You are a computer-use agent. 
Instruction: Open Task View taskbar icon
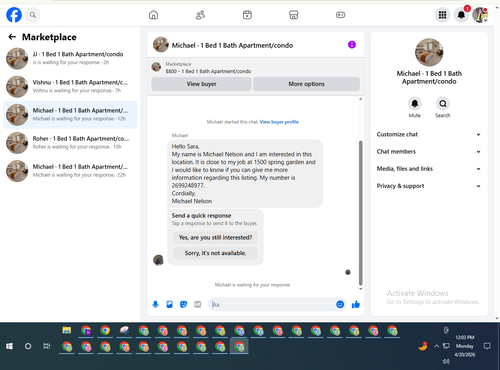47,346
